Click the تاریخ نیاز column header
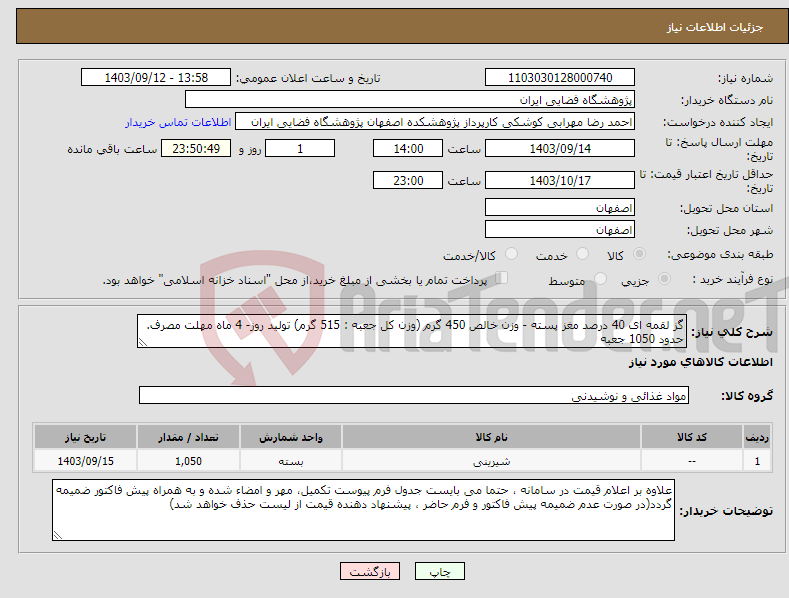Viewport: 789px width, 598px height. (x=85, y=437)
